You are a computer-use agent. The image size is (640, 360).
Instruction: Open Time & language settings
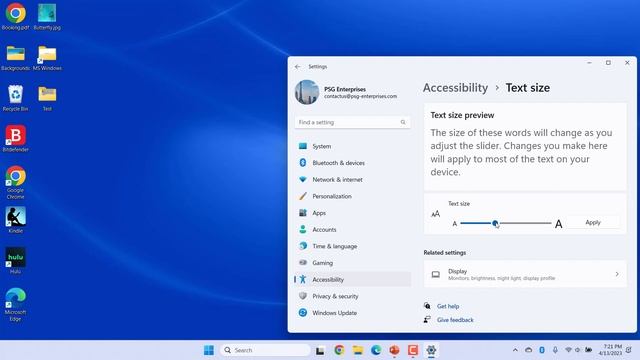[352, 247]
